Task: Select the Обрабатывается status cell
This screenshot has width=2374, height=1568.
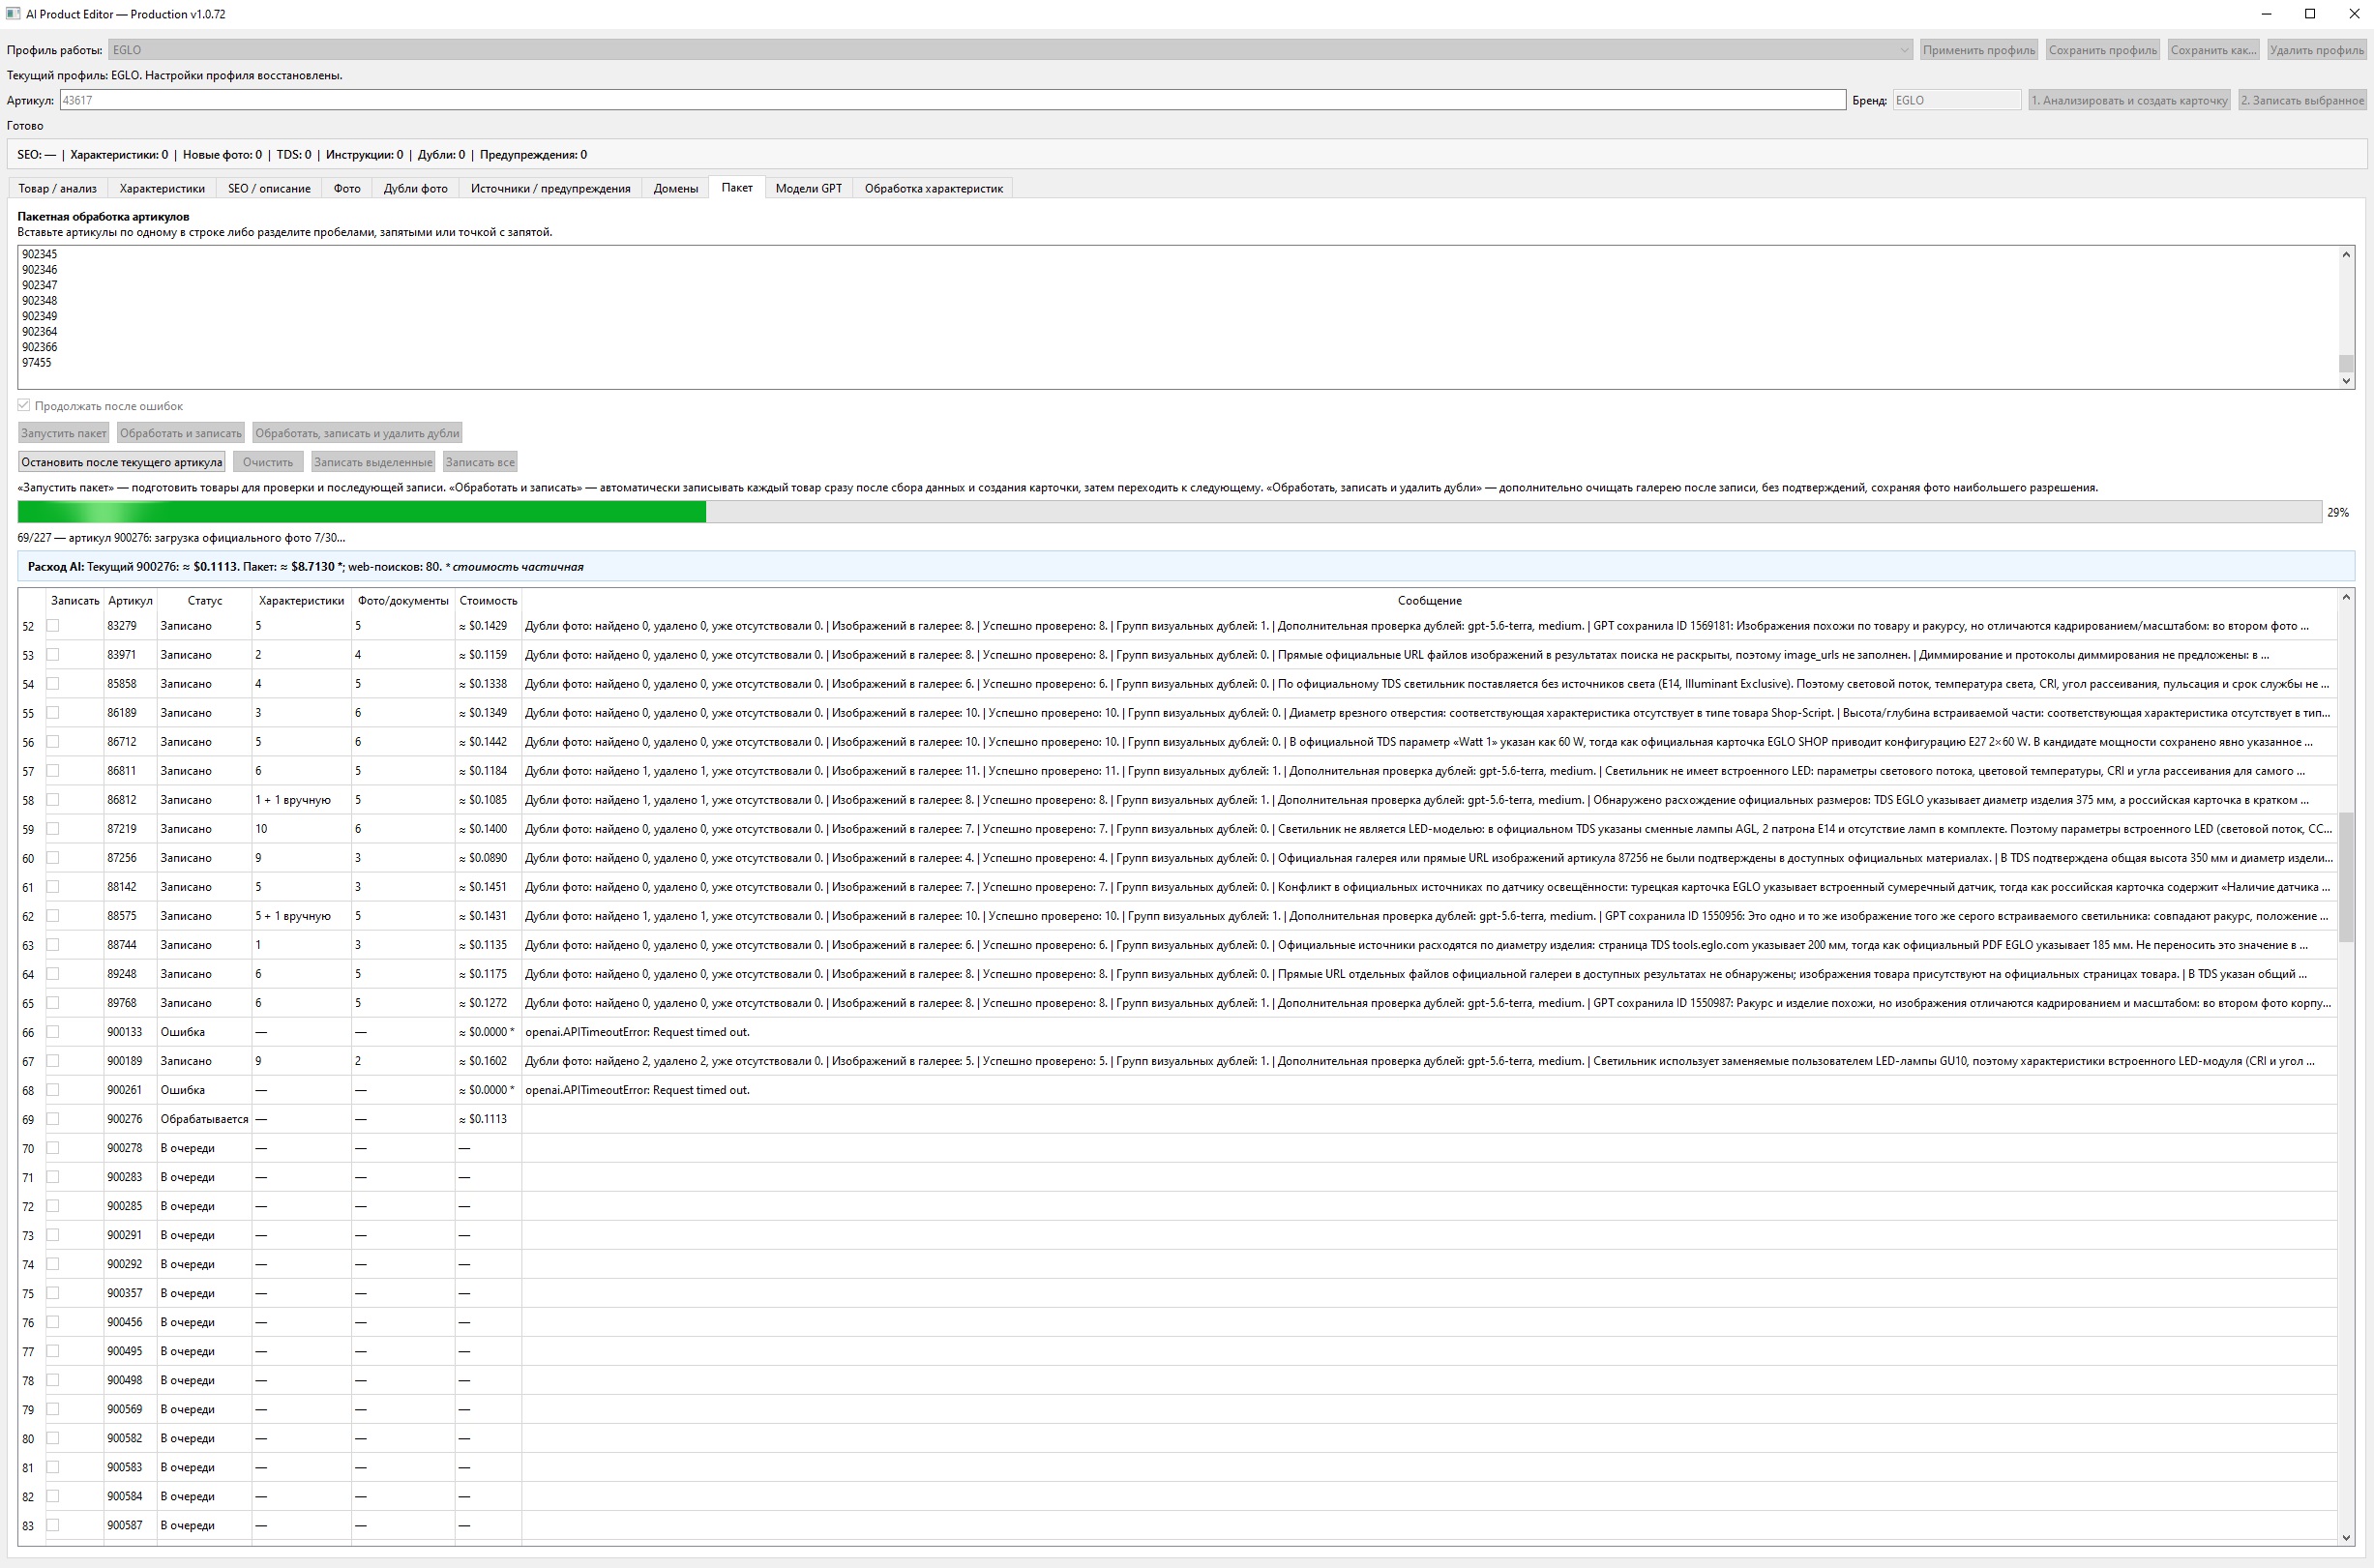Action: [x=204, y=1119]
